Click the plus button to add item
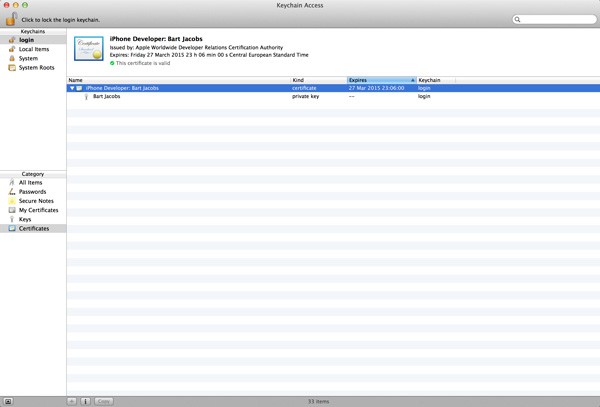Screen dimensions: 600x407 click(72, 401)
